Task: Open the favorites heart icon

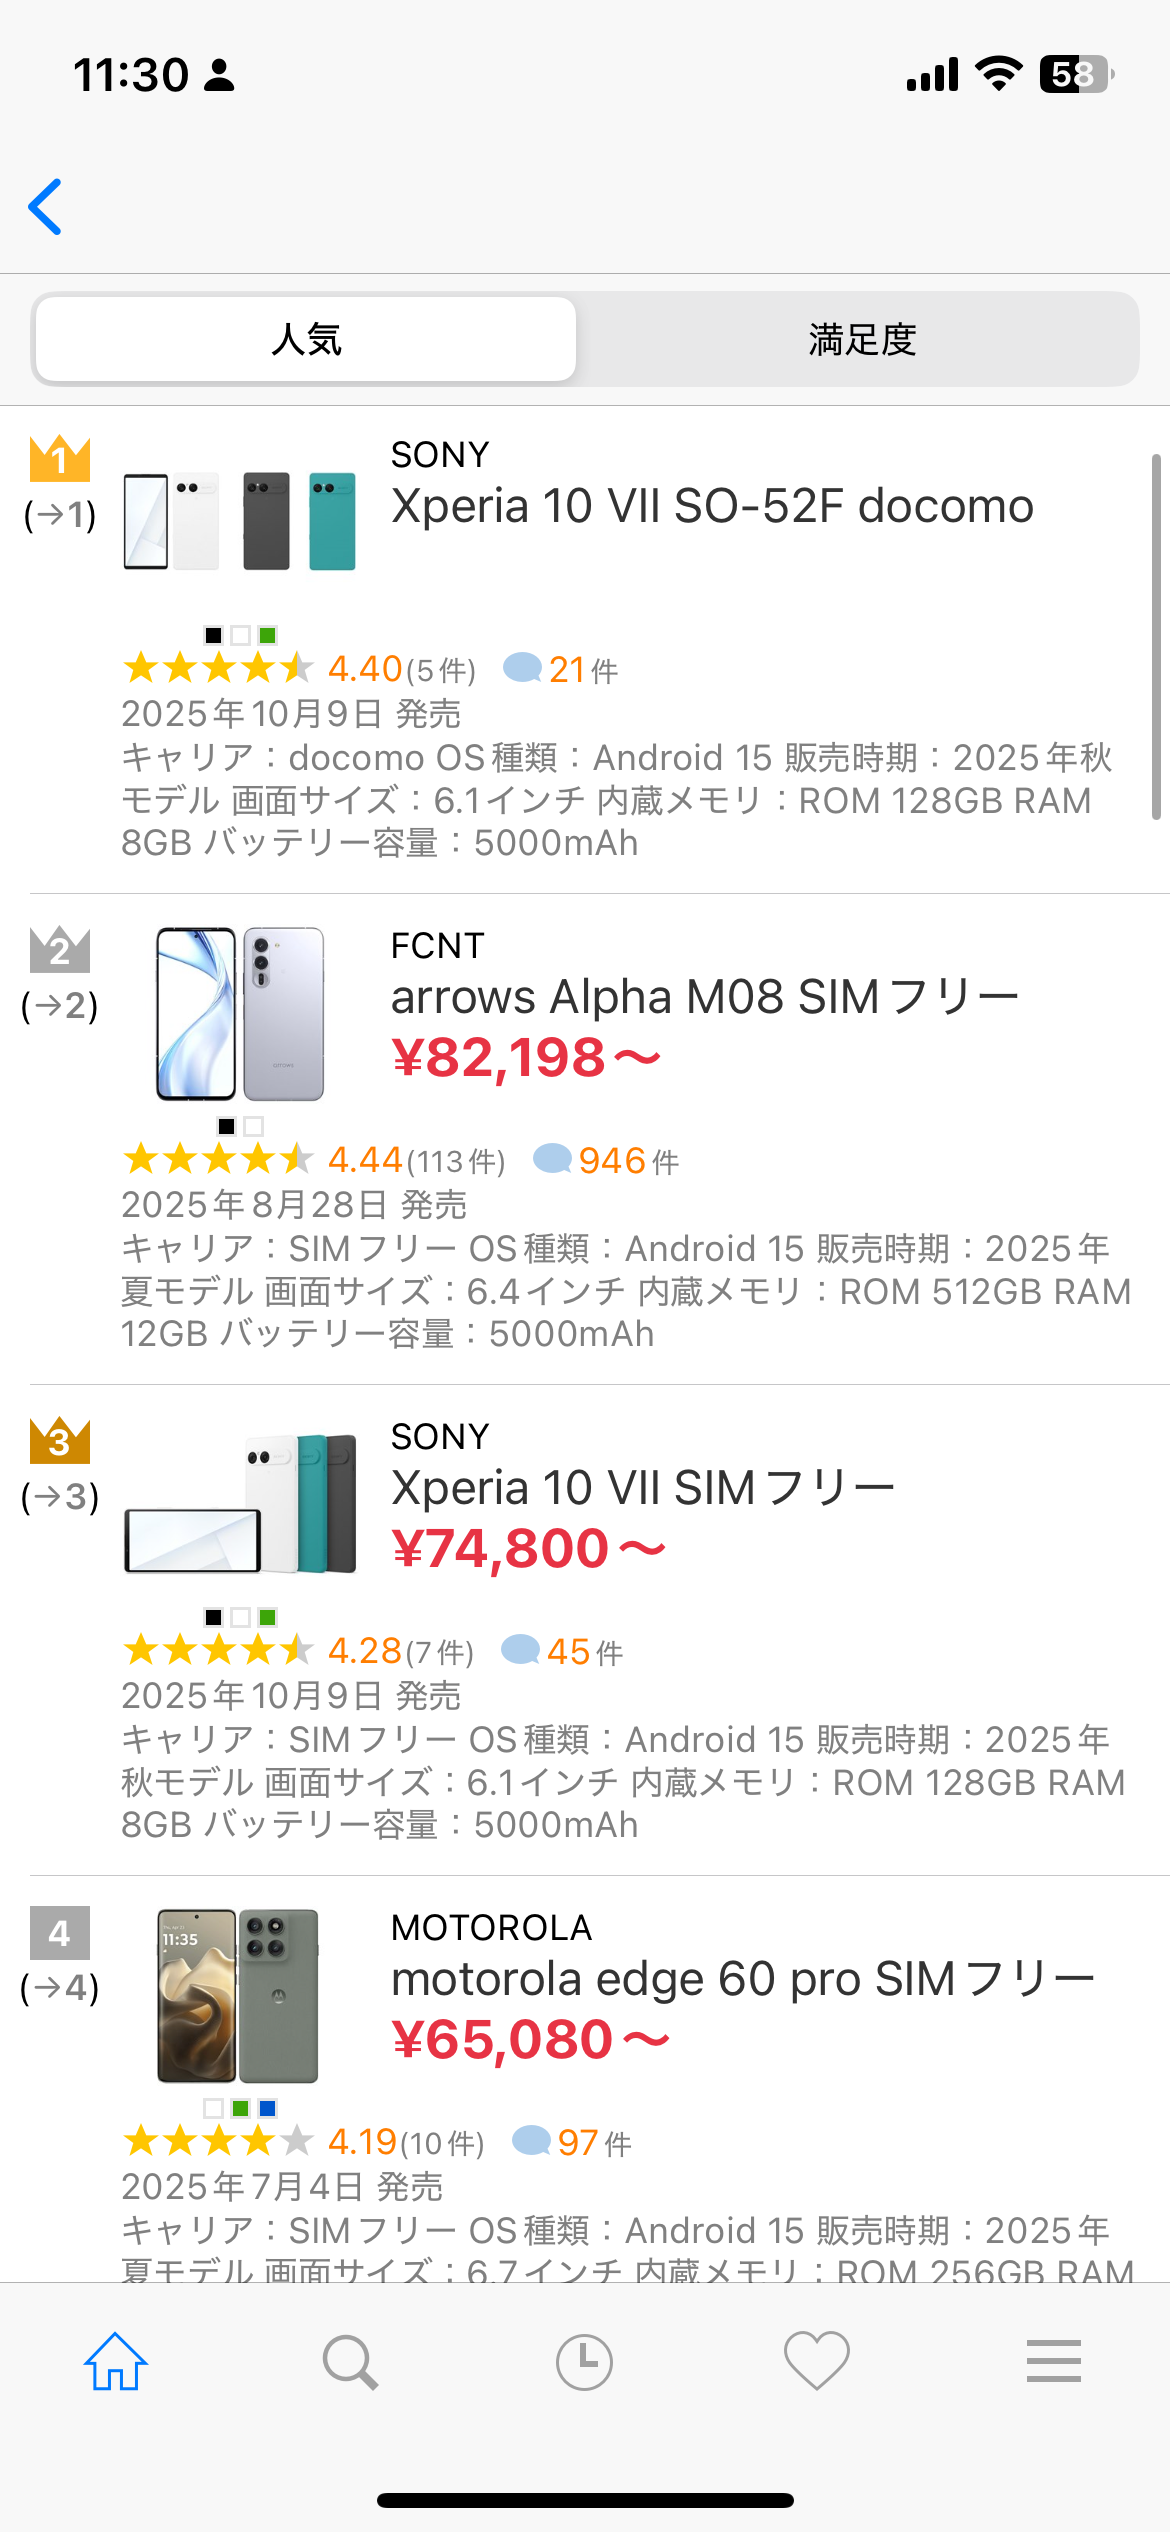Action: click(817, 2362)
